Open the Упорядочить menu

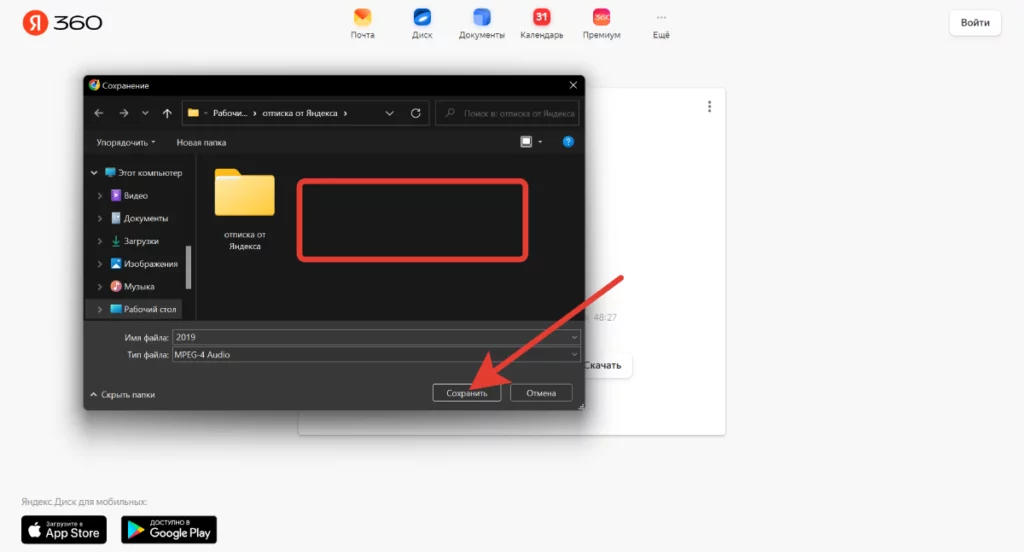(126, 142)
